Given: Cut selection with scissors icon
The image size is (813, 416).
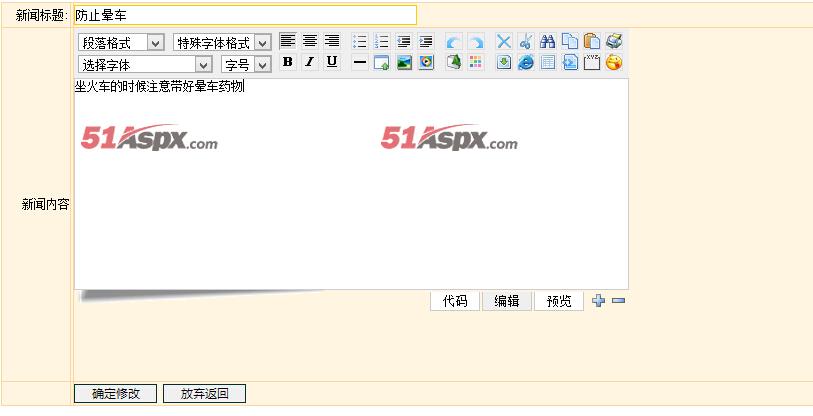Looking at the screenshot, I should (x=526, y=41).
